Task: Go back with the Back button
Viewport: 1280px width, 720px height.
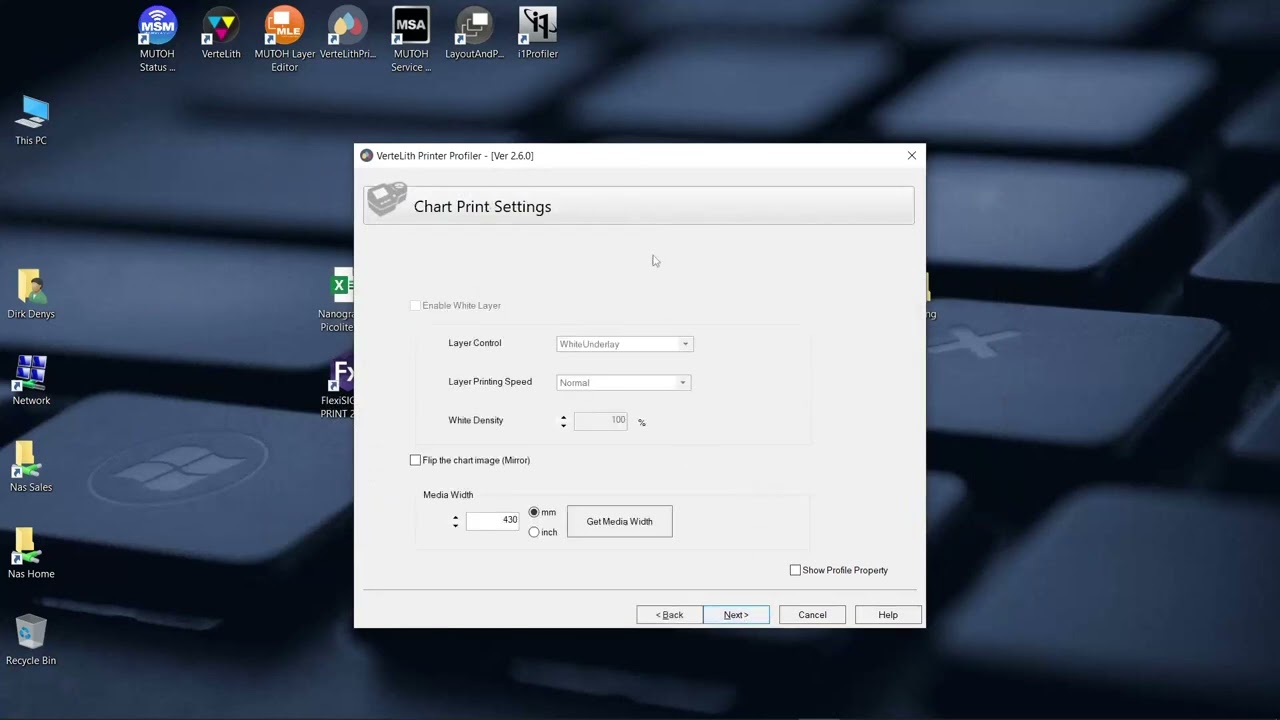Action: click(x=669, y=615)
